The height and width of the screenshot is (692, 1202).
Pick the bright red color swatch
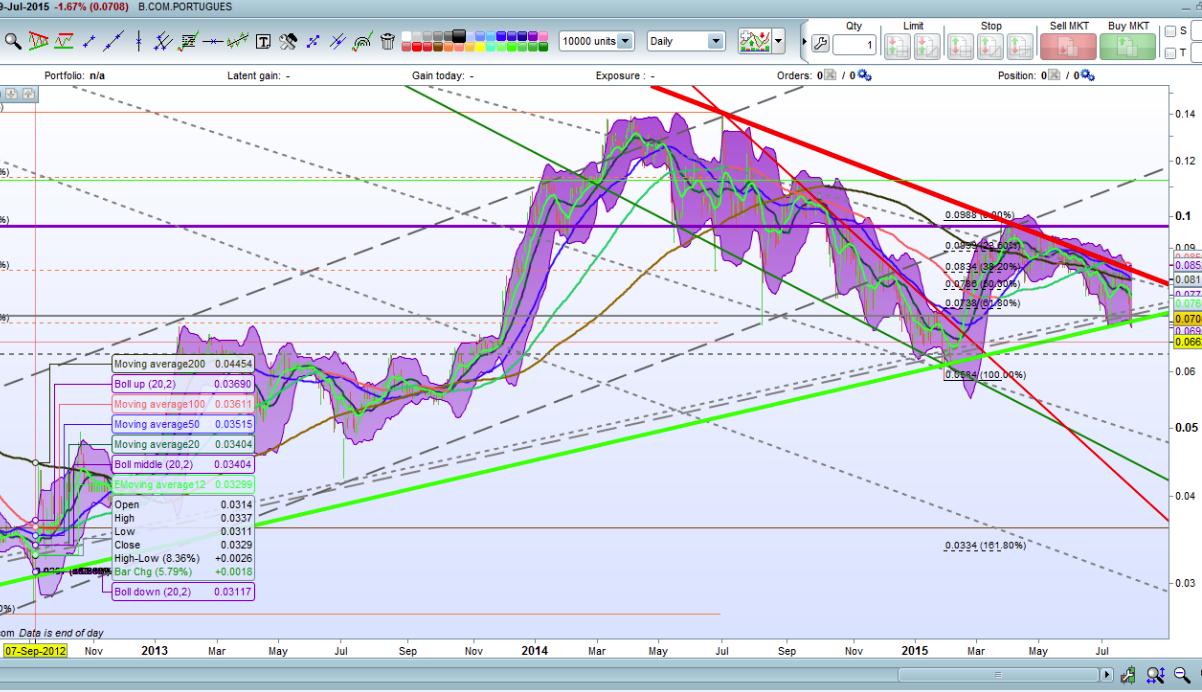[x=417, y=46]
